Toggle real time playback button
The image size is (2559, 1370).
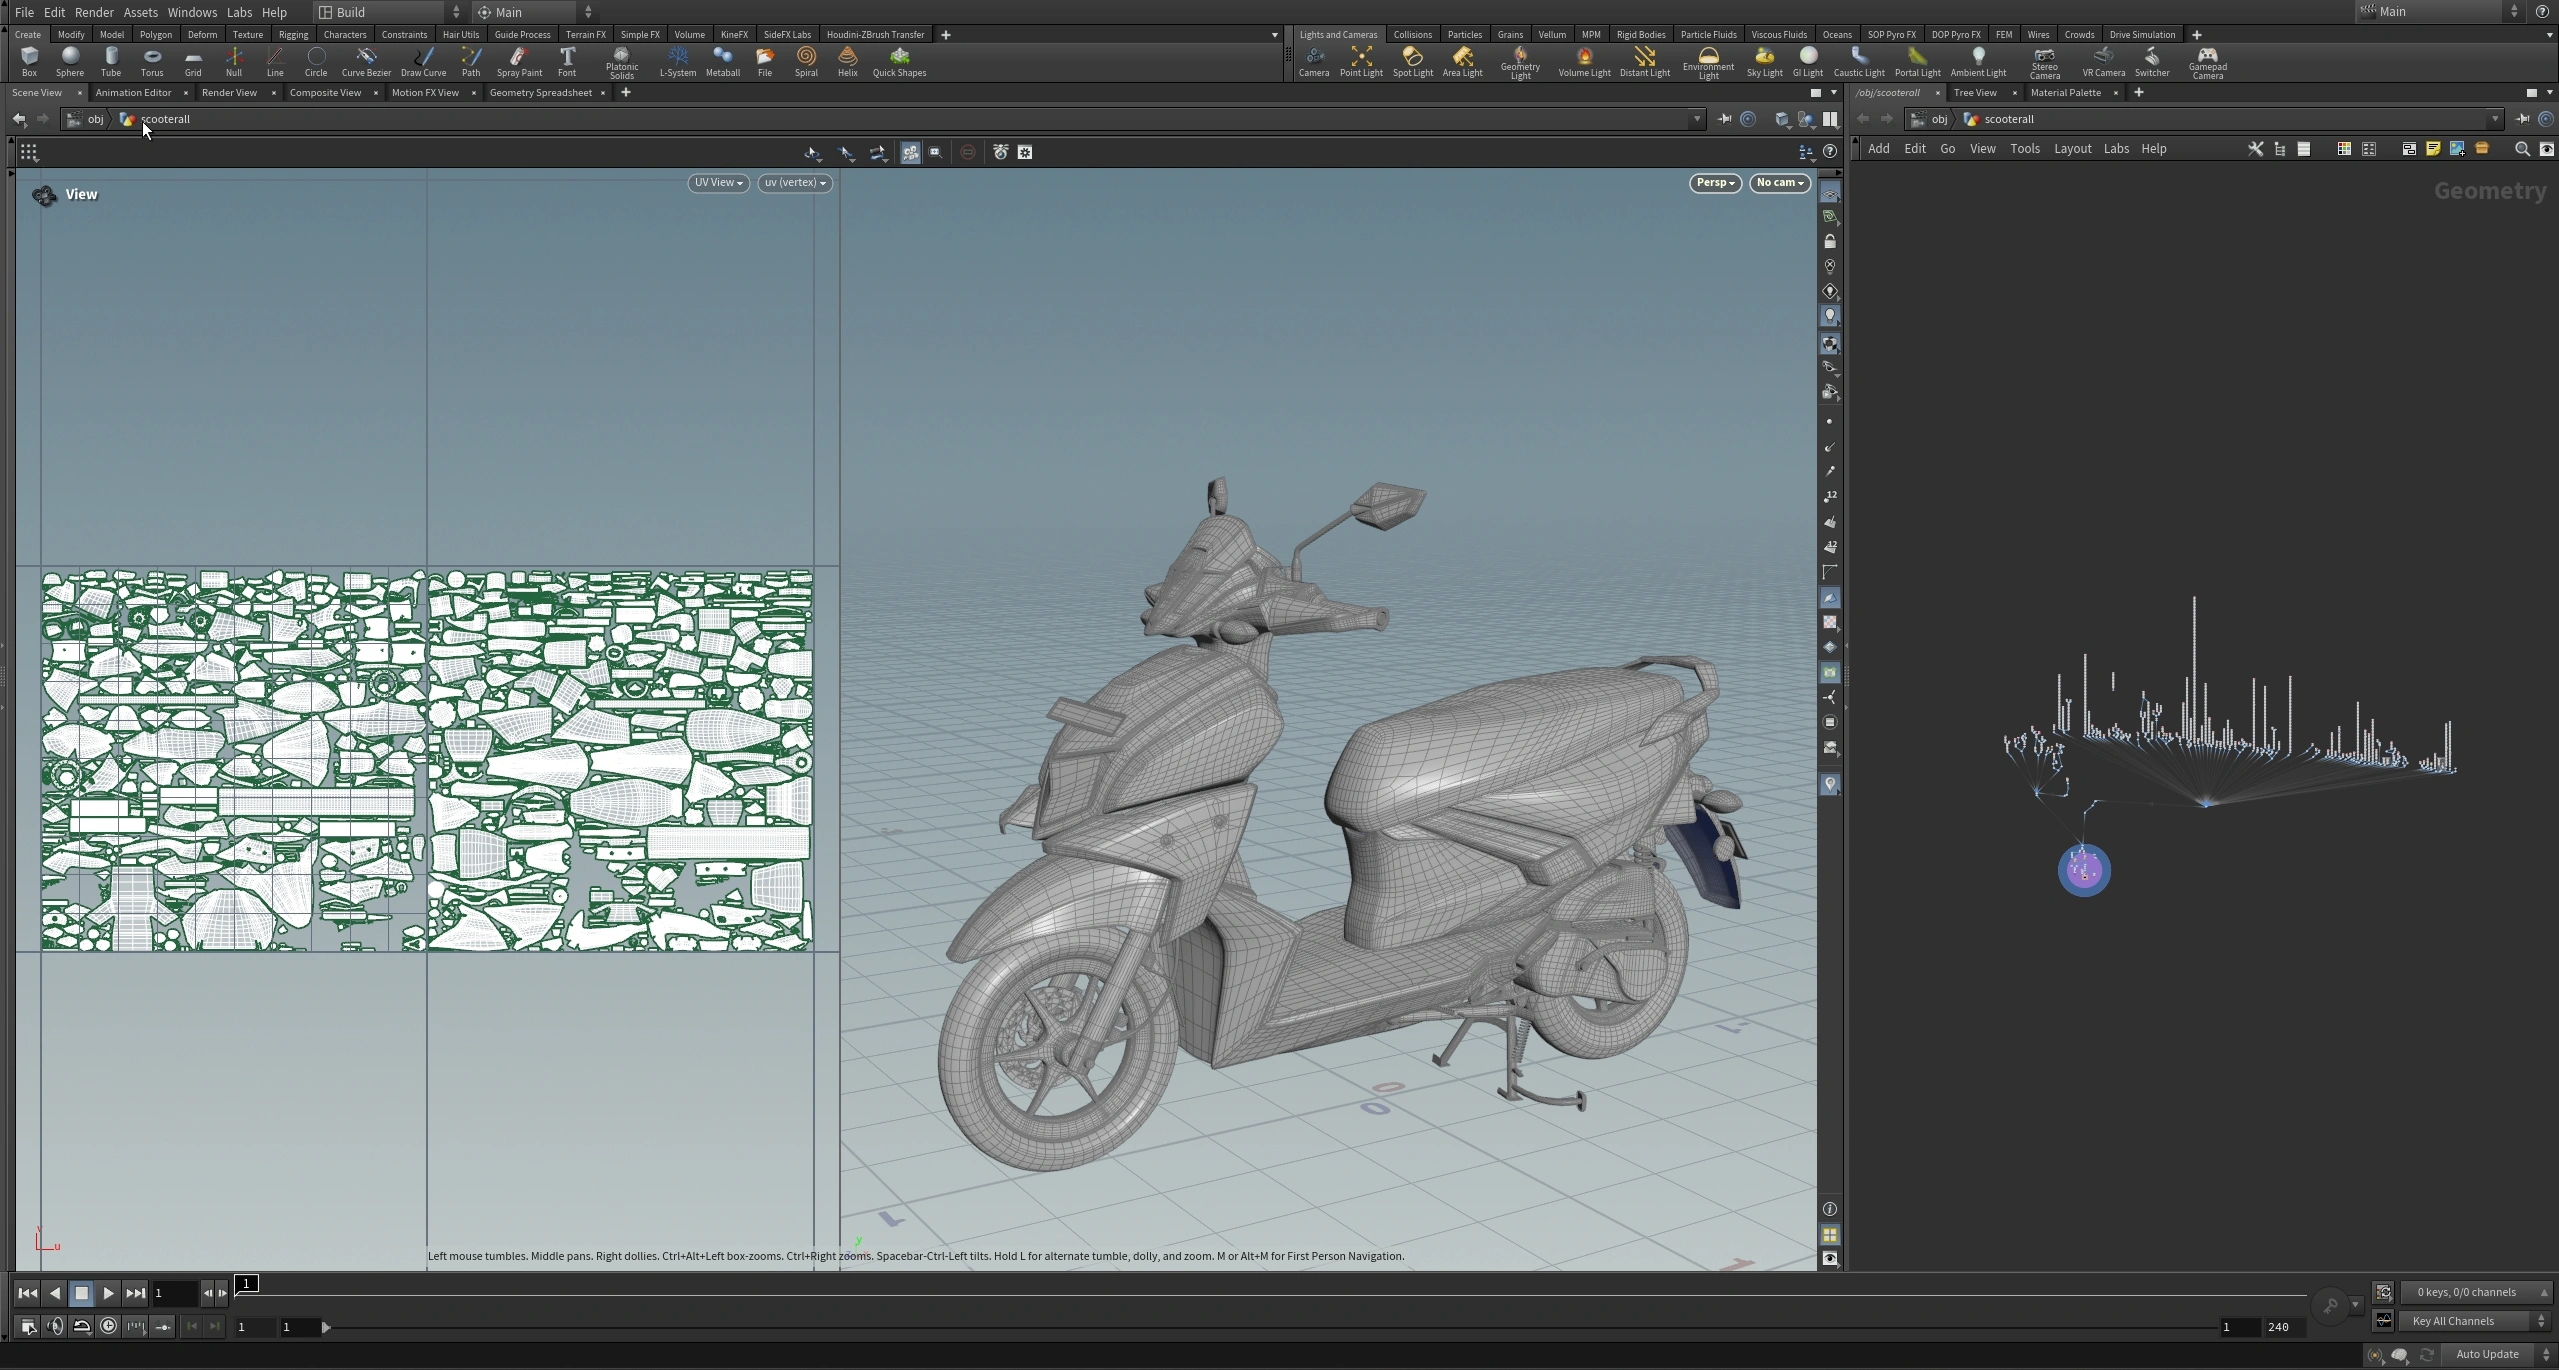pos(109,1326)
